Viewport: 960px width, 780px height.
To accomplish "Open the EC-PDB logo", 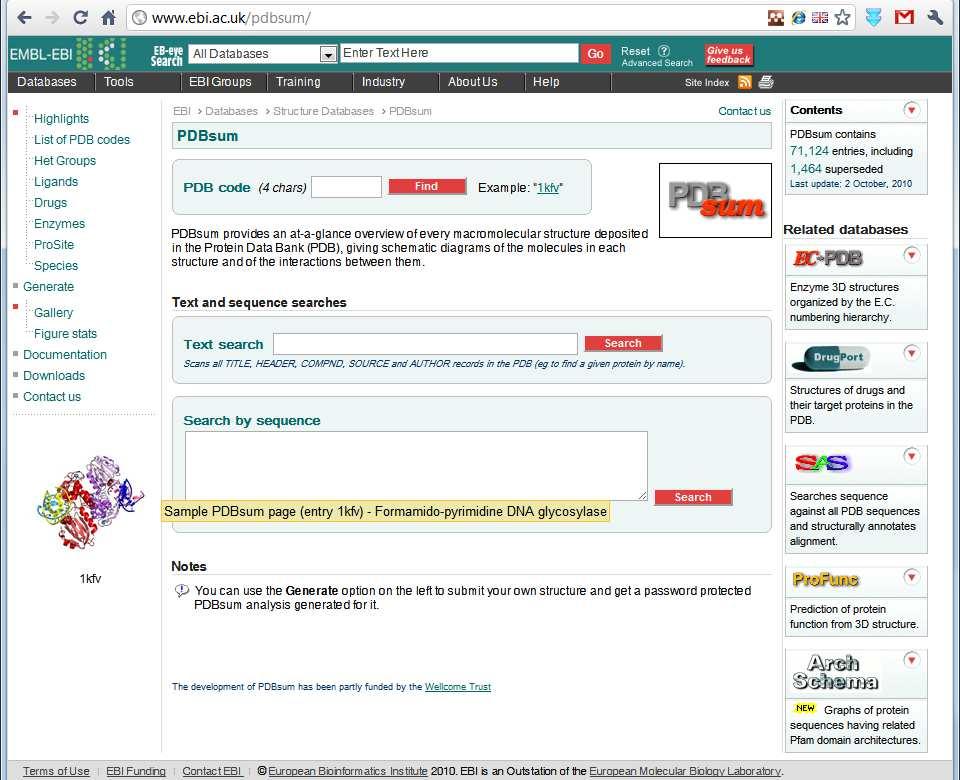I will pos(827,258).
